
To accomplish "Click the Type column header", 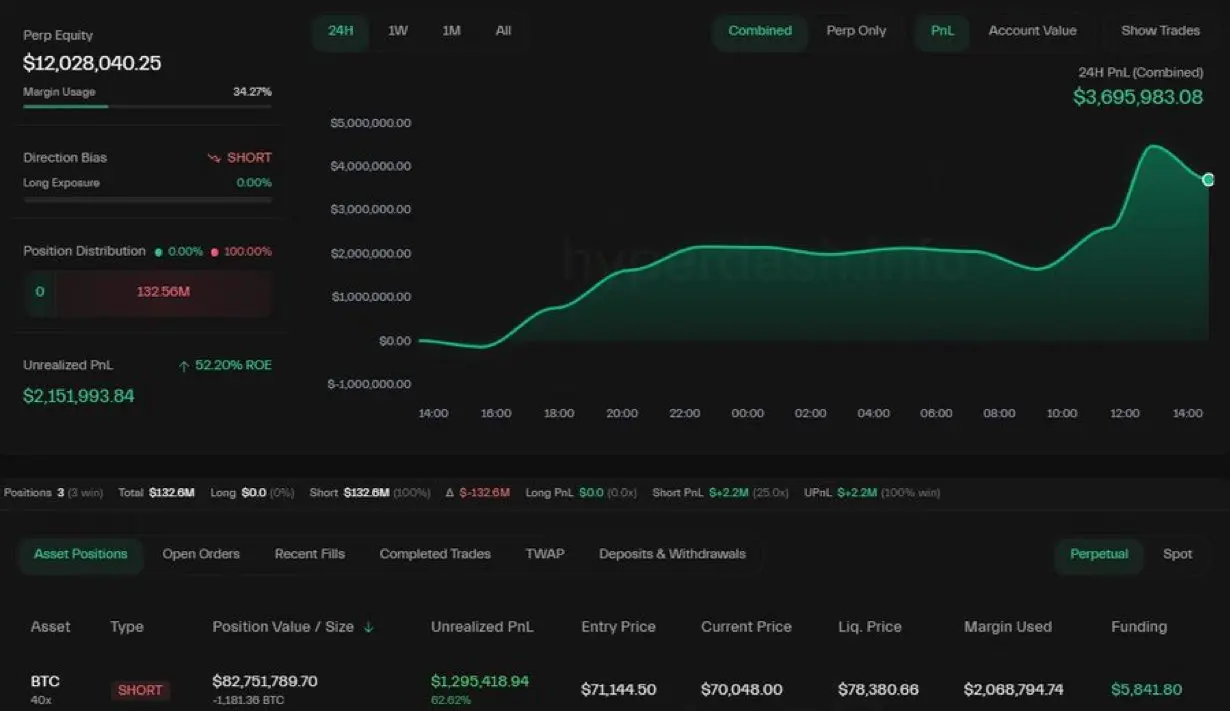I will pos(127,627).
